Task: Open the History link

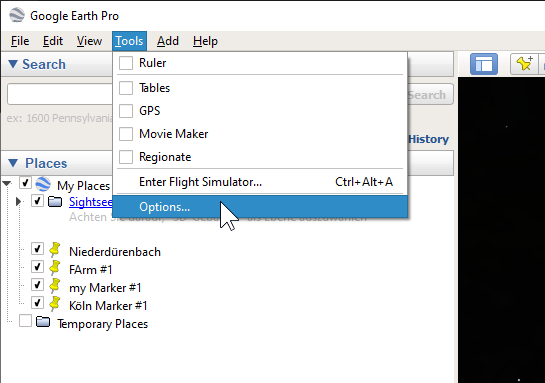Action: point(429,139)
